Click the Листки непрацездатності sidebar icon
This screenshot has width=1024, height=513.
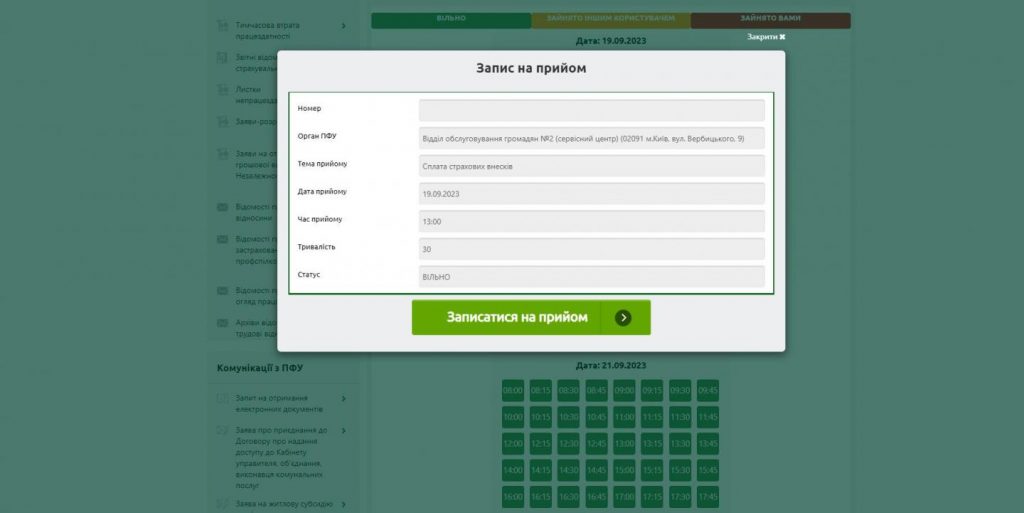(x=223, y=90)
